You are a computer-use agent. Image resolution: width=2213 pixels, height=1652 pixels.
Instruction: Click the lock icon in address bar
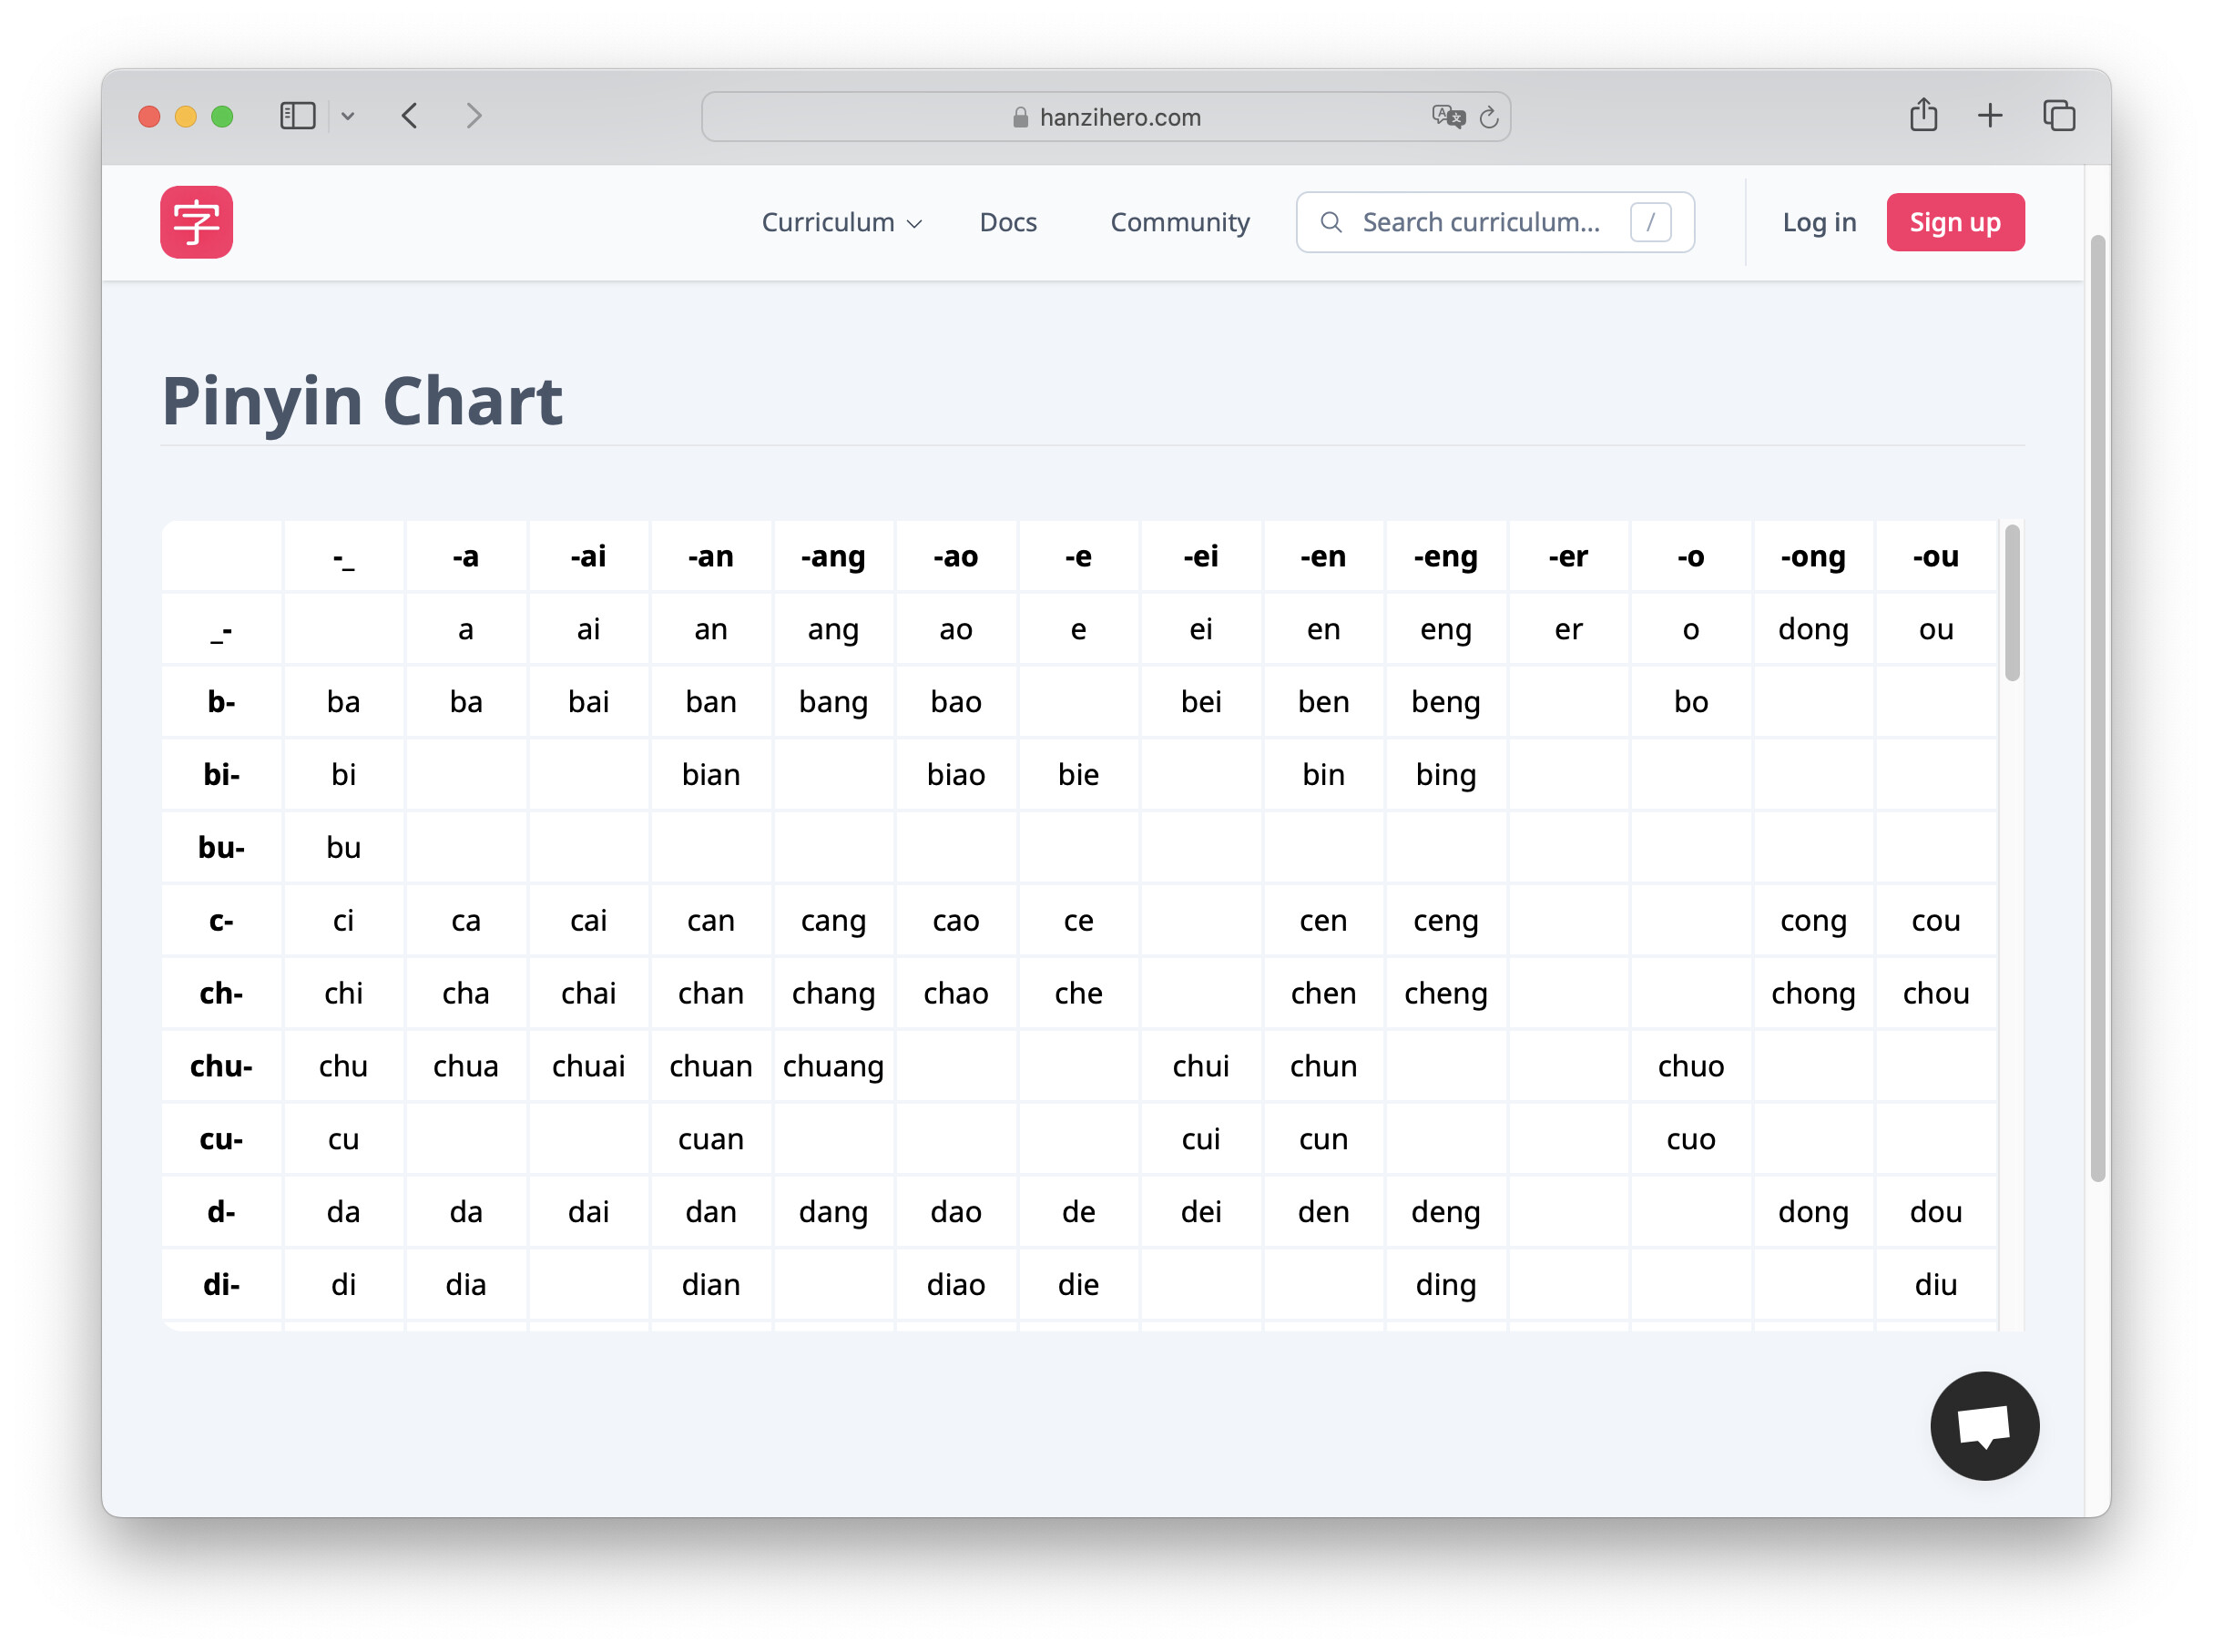pyautogui.click(x=1020, y=117)
